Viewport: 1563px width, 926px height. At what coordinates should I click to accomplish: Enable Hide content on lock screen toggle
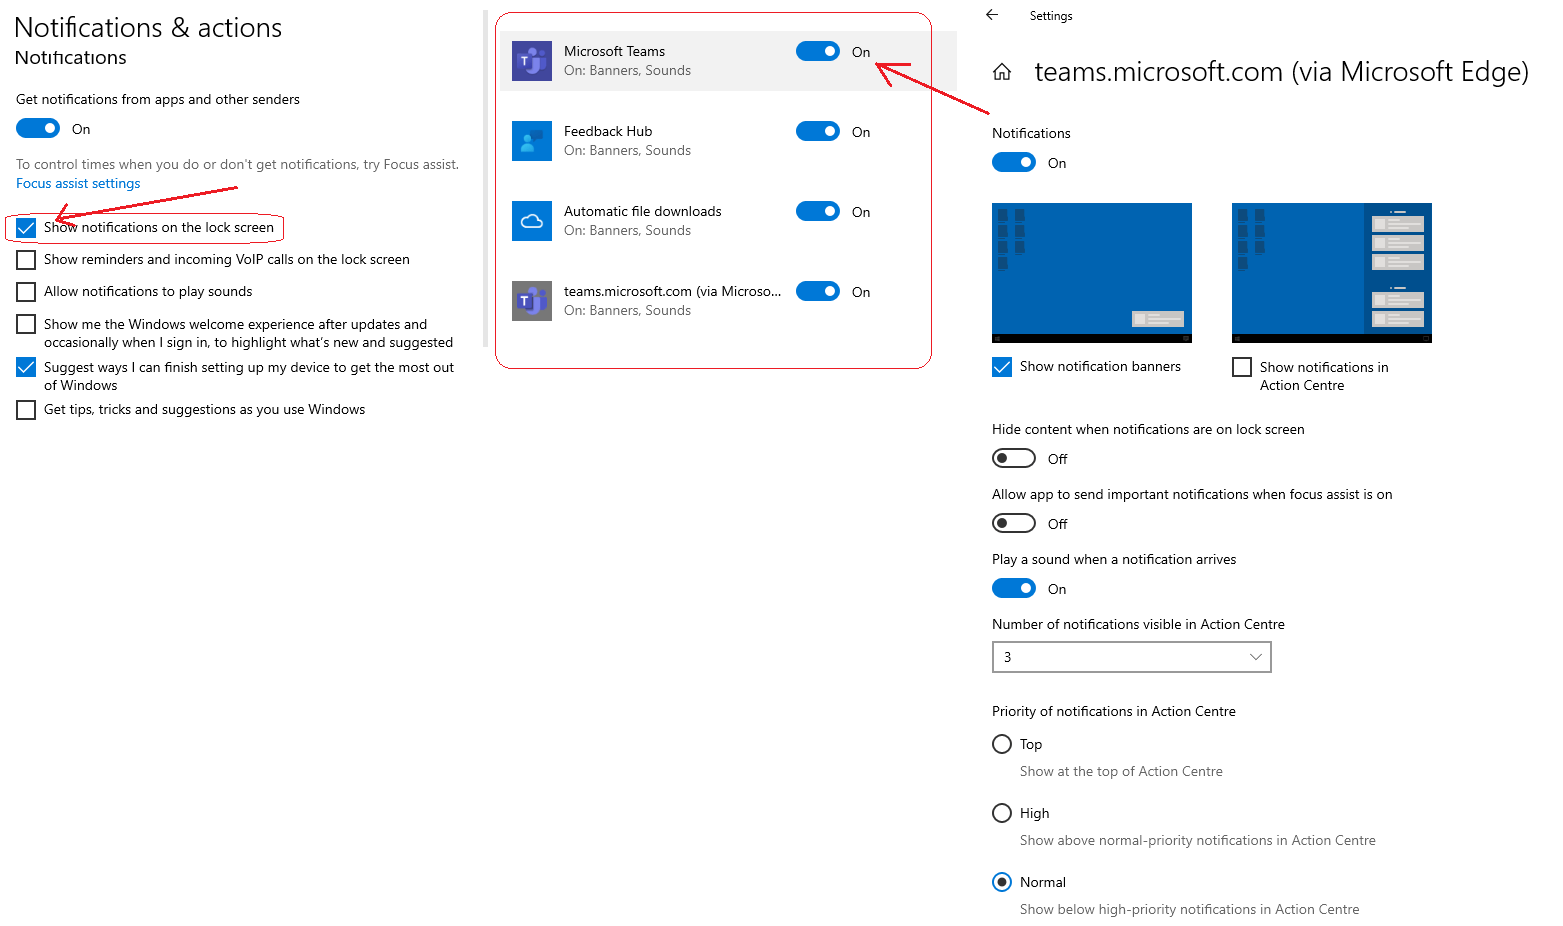(1013, 458)
